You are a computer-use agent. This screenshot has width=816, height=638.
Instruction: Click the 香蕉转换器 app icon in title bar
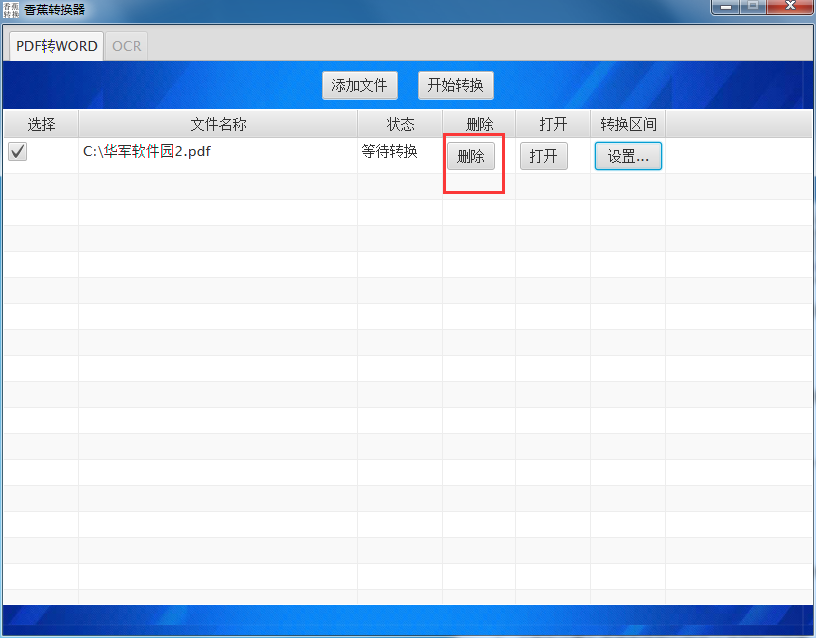pos(11,9)
